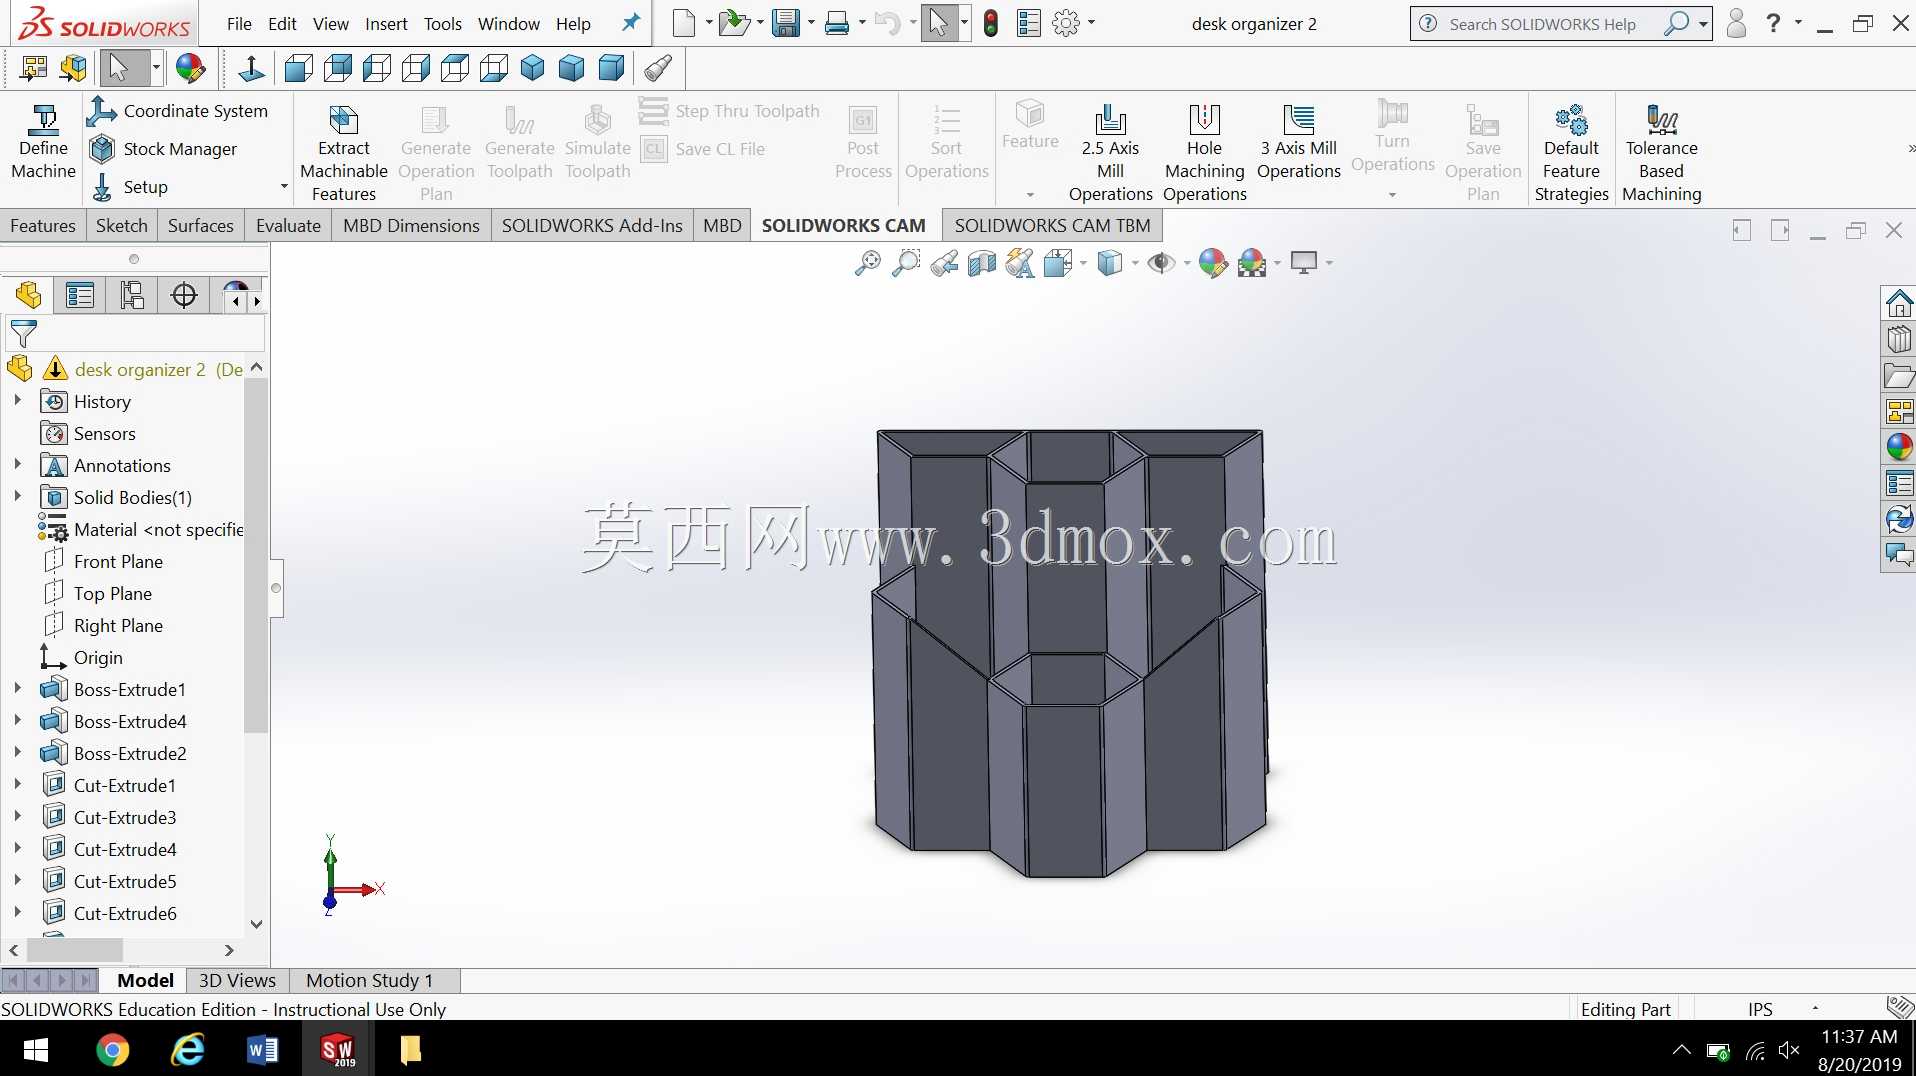The height and width of the screenshot is (1076, 1916).
Task: Expand the Cut-Extrude3 feature
Action: (x=17, y=817)
